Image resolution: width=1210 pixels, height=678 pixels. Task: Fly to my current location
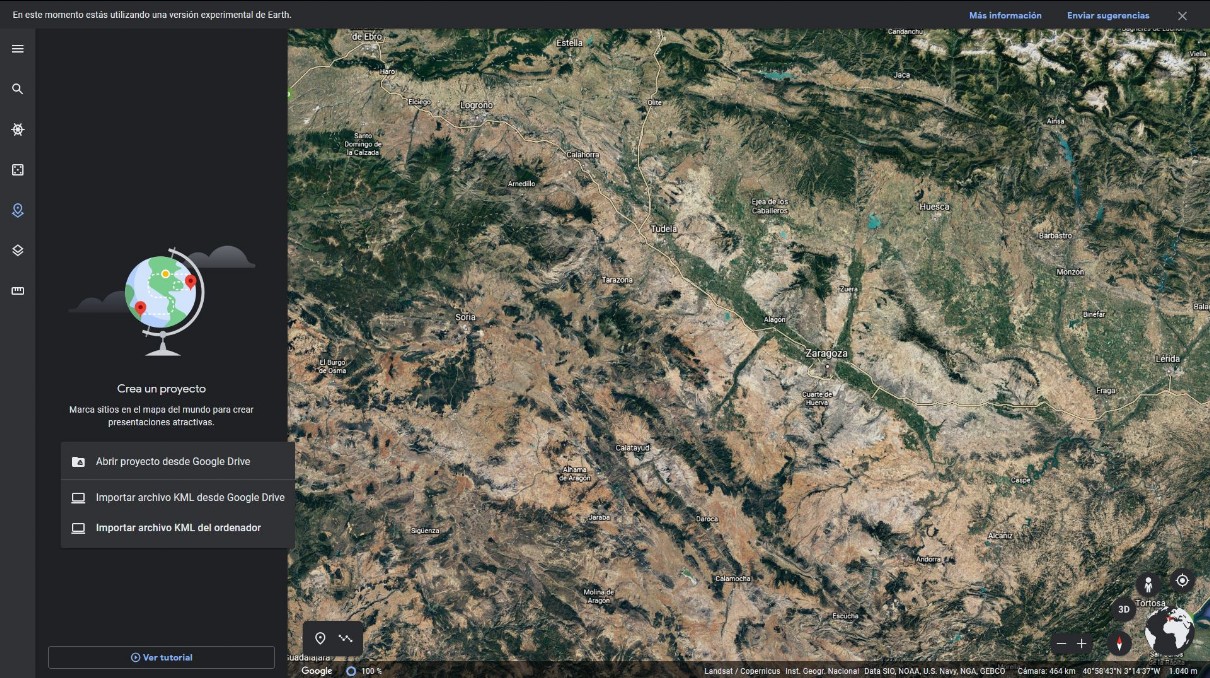(x=1182, y=580)
